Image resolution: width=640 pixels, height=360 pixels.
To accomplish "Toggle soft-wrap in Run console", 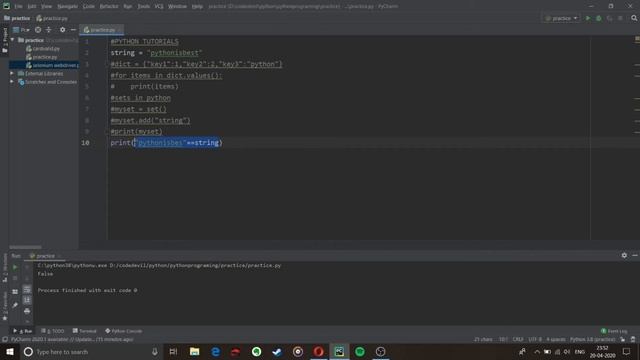I will pyautogui.click(x=27, y=289).
